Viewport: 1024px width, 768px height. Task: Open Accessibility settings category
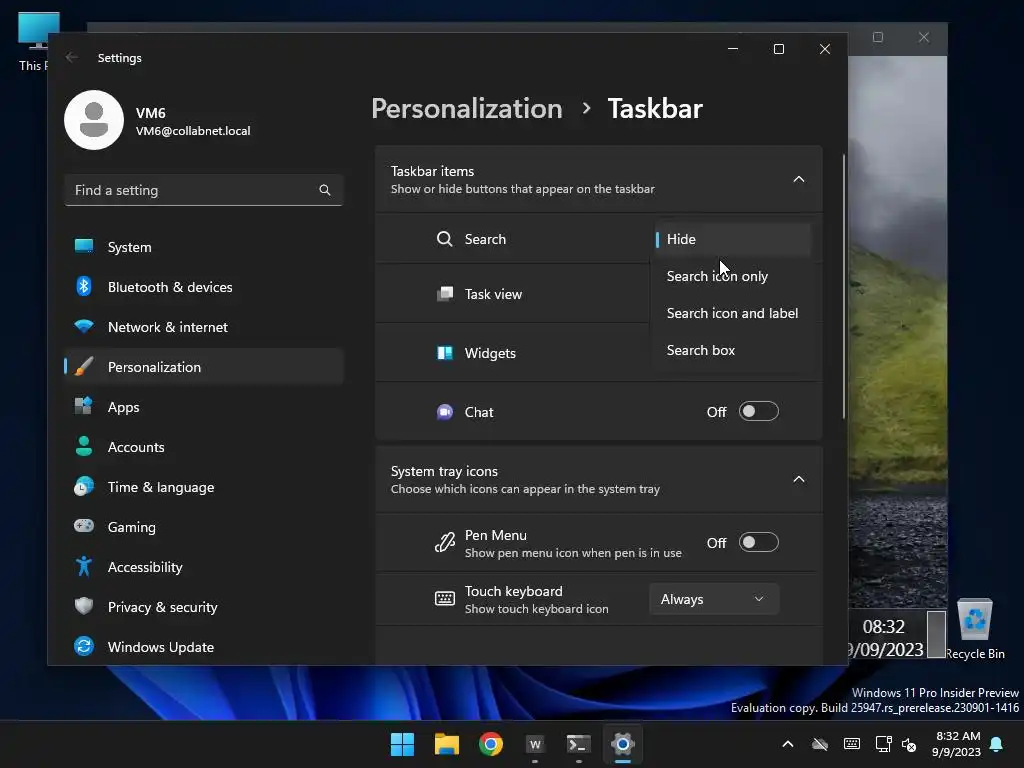[204, 567]
